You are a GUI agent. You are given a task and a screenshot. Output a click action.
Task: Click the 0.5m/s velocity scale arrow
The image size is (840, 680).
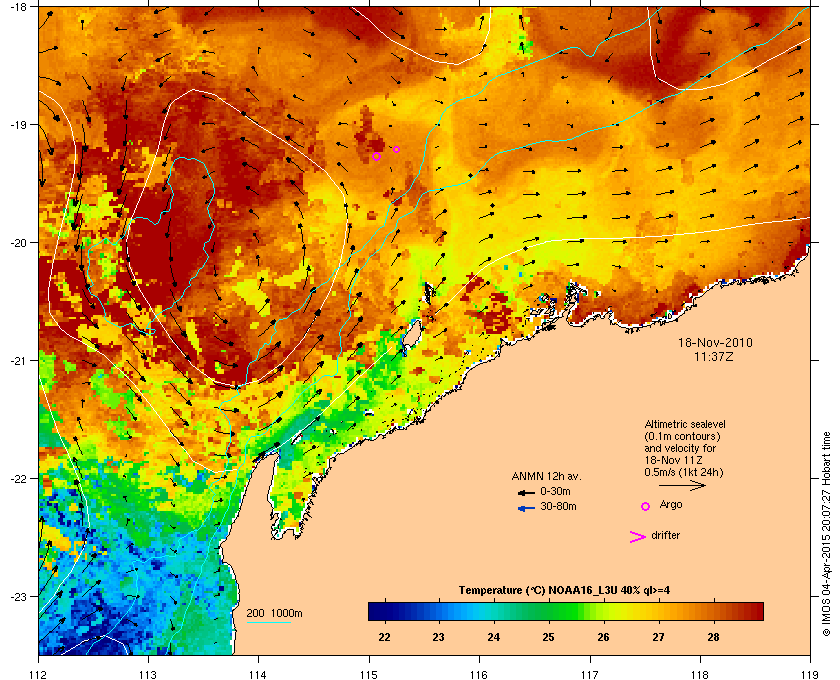pos(682,485)
